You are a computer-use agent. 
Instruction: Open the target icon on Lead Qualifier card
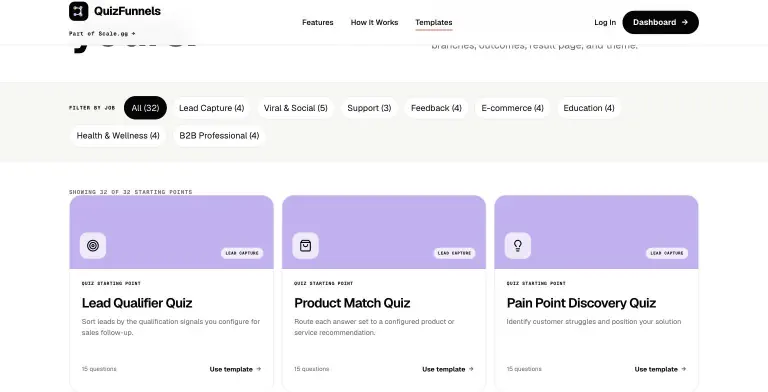pyautogui.click(x=93, y=245)
